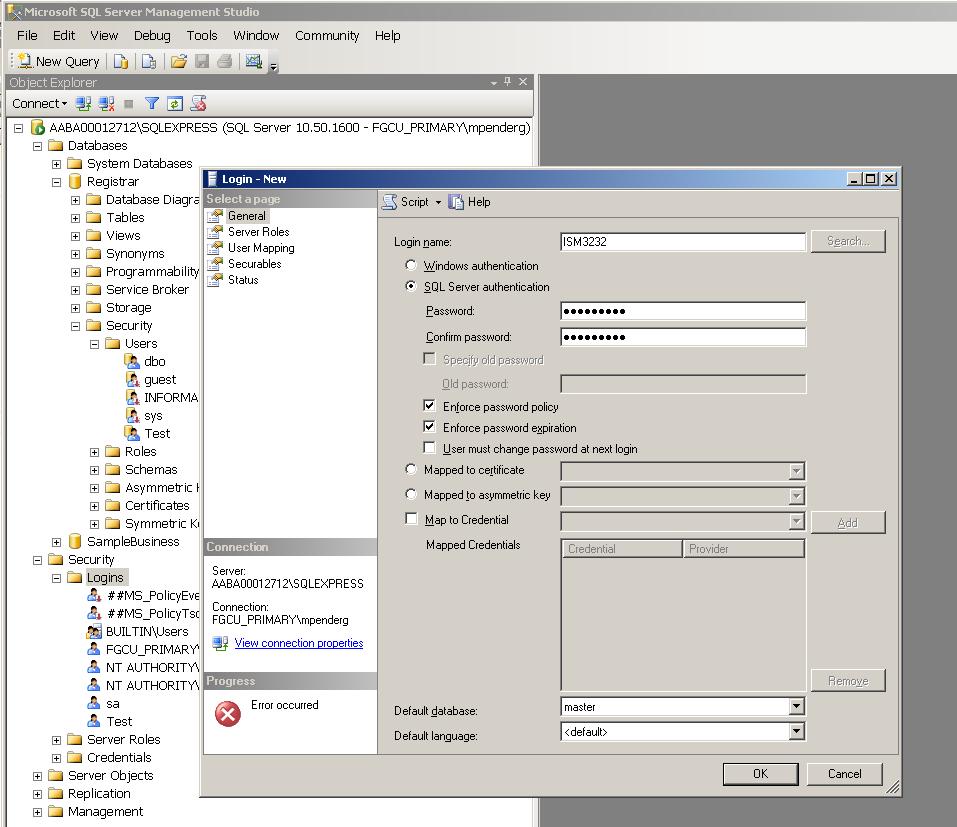Click the red Error occurred icon
The height and width of the screenshot is (827, 957).
tap(228, 713)
